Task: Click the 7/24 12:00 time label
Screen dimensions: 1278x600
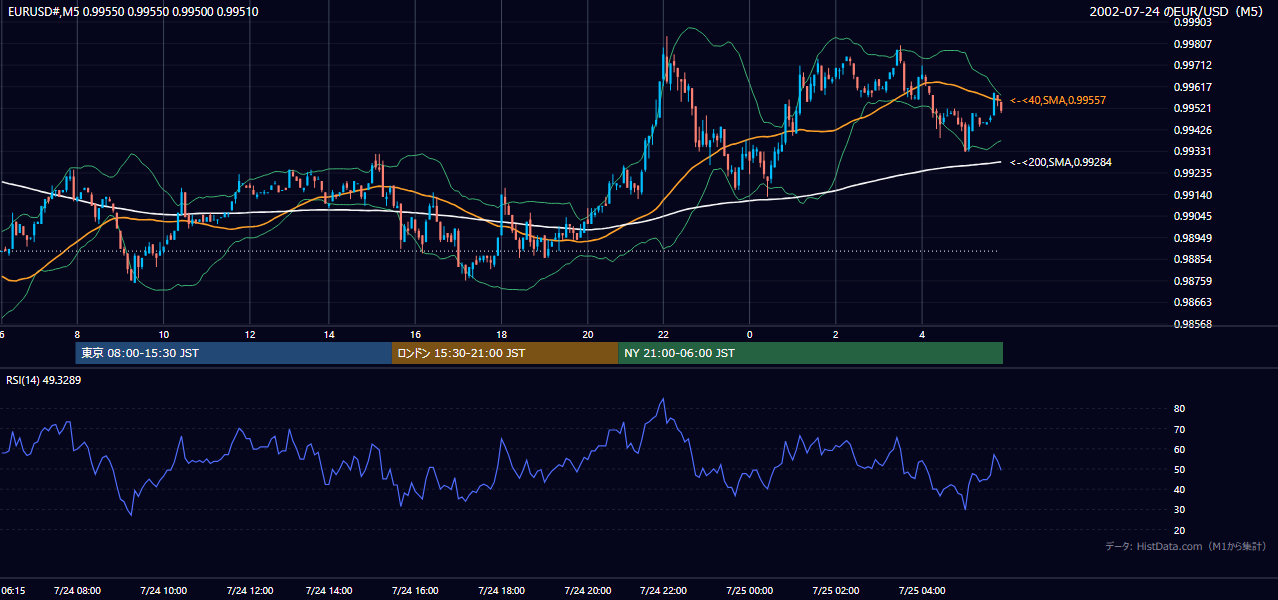Action: click(x=249, y=591)
